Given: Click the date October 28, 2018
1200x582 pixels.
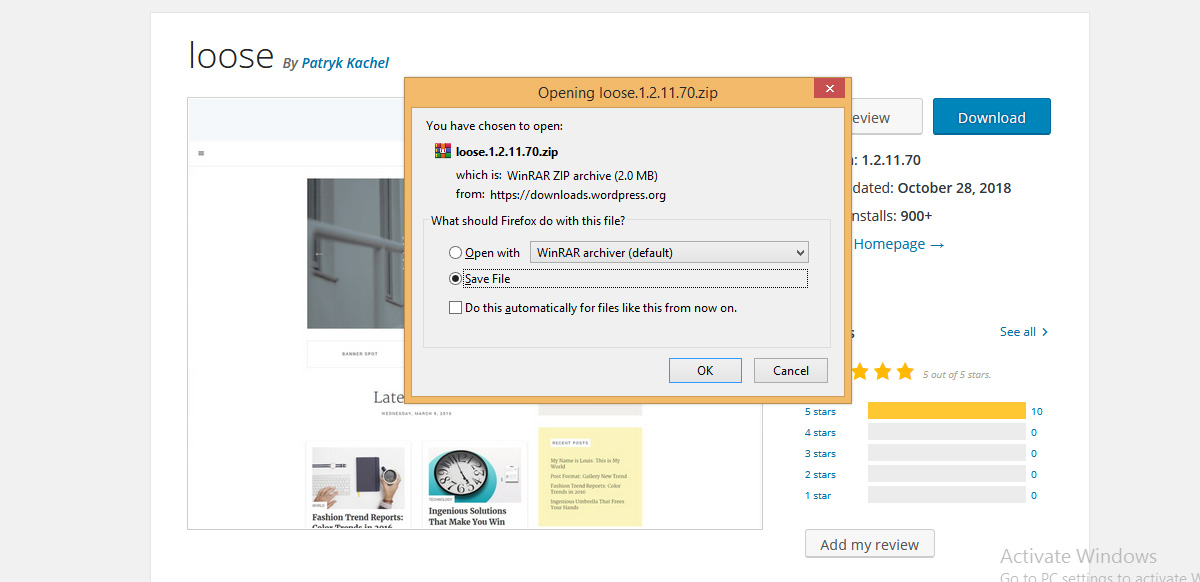Looking at the screenshot, I should coord(955,188).
